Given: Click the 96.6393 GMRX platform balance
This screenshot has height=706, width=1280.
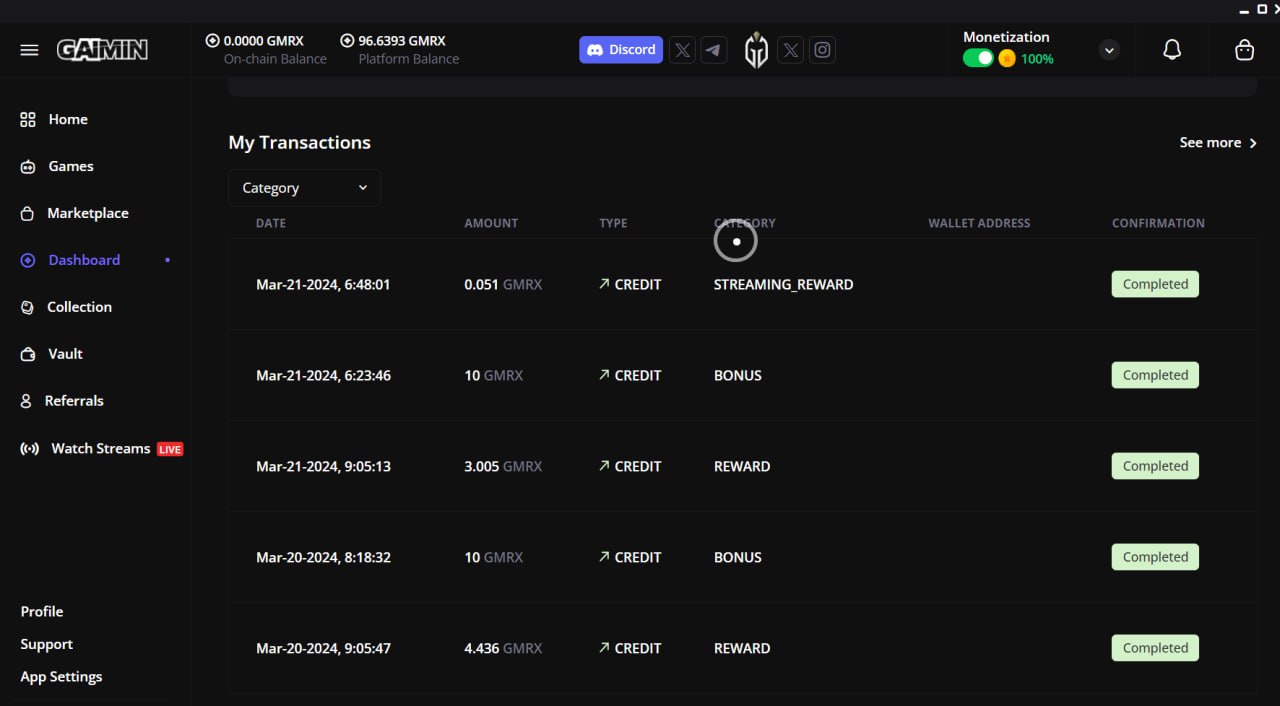Looking at the screenshot, I should [x=402, y=41].
